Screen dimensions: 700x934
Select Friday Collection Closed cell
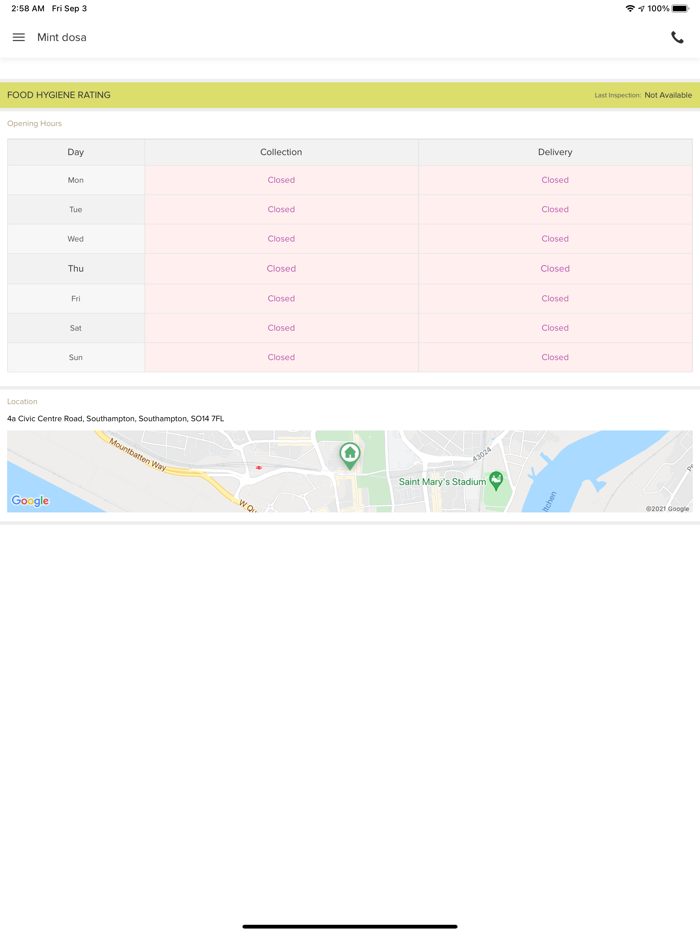281,298
